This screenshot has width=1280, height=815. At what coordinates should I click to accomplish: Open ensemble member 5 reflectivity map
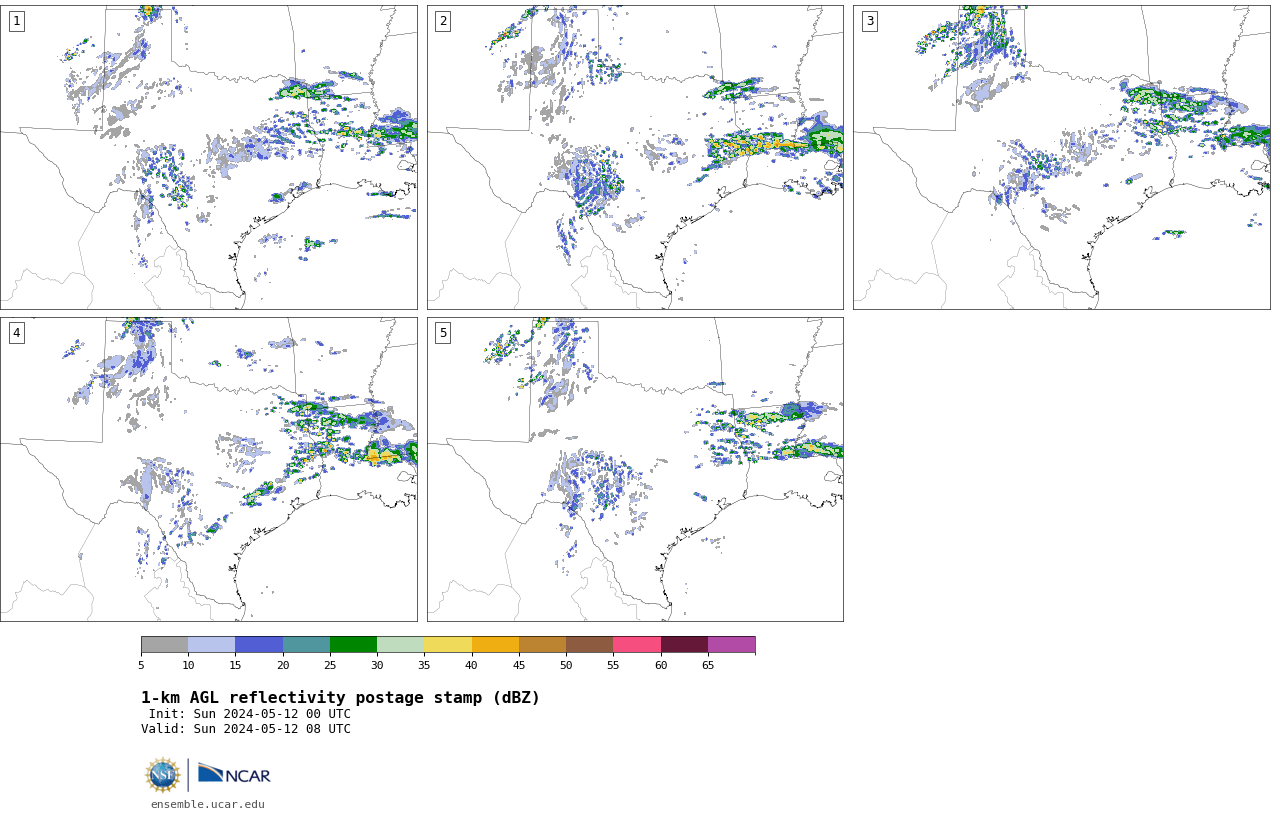[x=635, y=469]
